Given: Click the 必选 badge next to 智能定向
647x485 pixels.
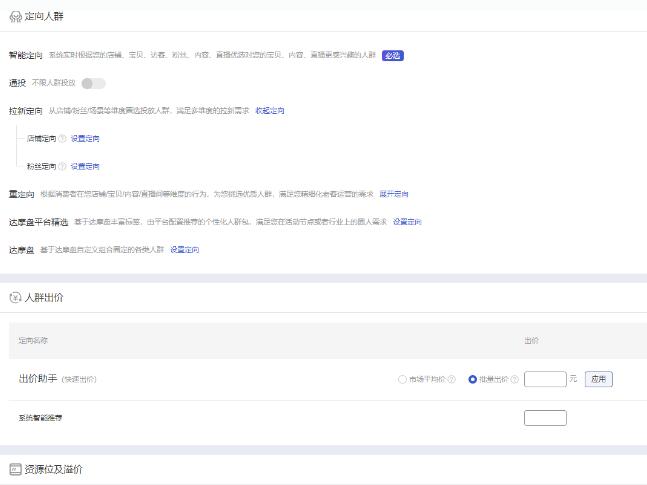Looking at the screenshot, I should pyautogui.click(x=393, y=55).
